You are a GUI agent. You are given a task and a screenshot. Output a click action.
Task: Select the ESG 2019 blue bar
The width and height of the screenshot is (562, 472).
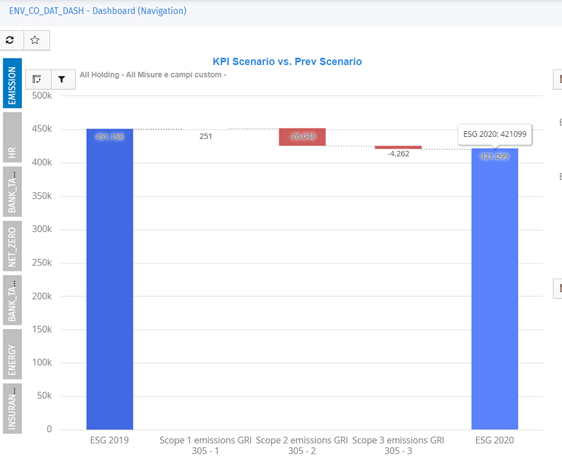110,279
